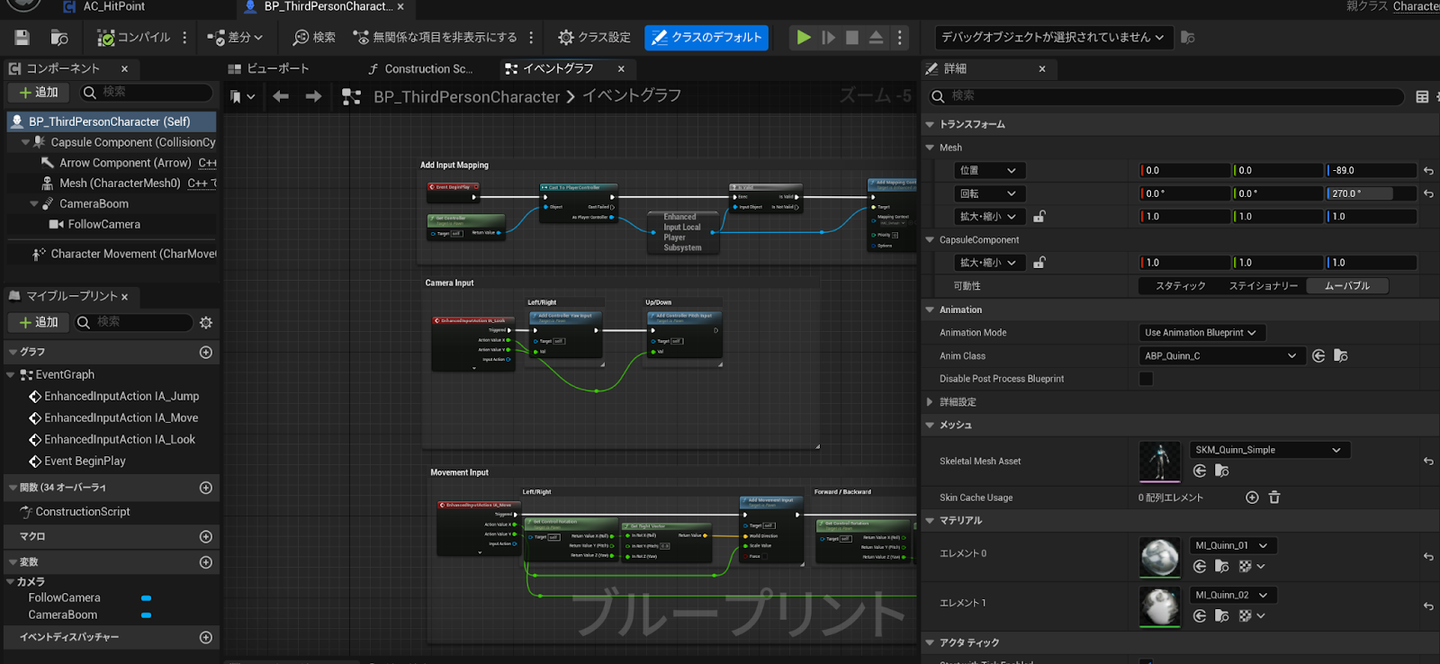Click the Browse to asset icon
This screenshot has width=1440, height=664.
pos(59,38)
